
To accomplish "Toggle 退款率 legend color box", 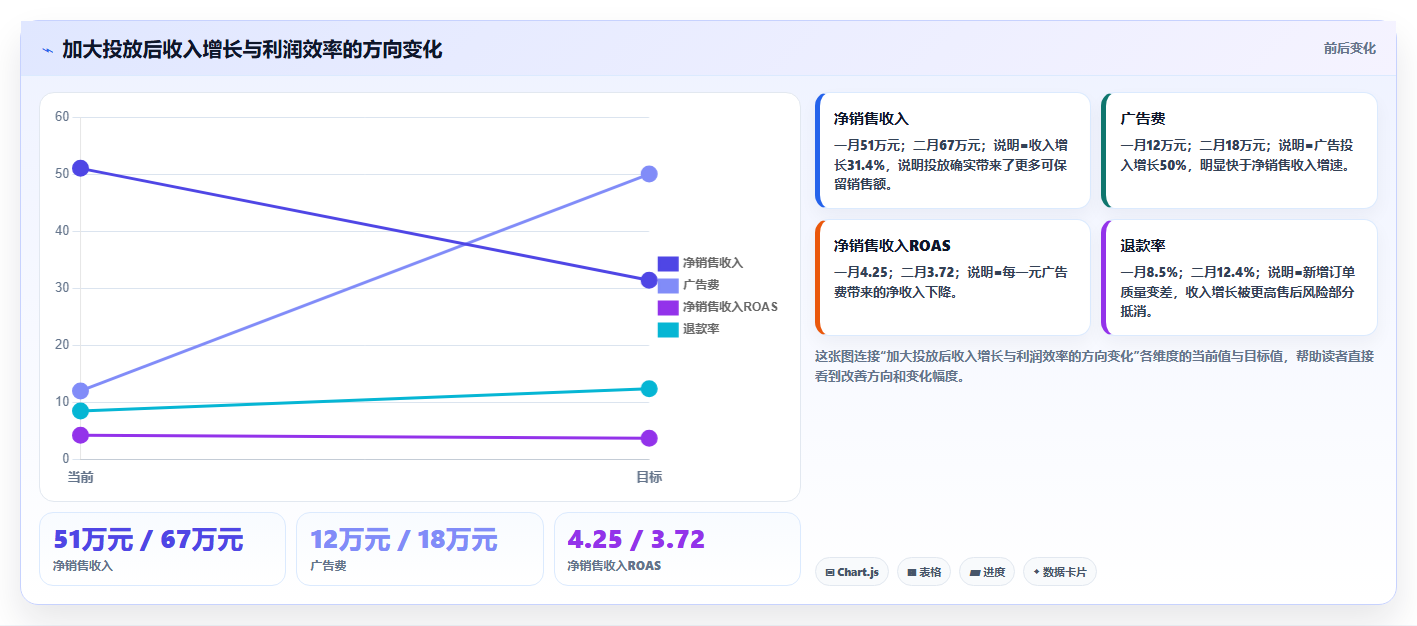I will [668, 329].
